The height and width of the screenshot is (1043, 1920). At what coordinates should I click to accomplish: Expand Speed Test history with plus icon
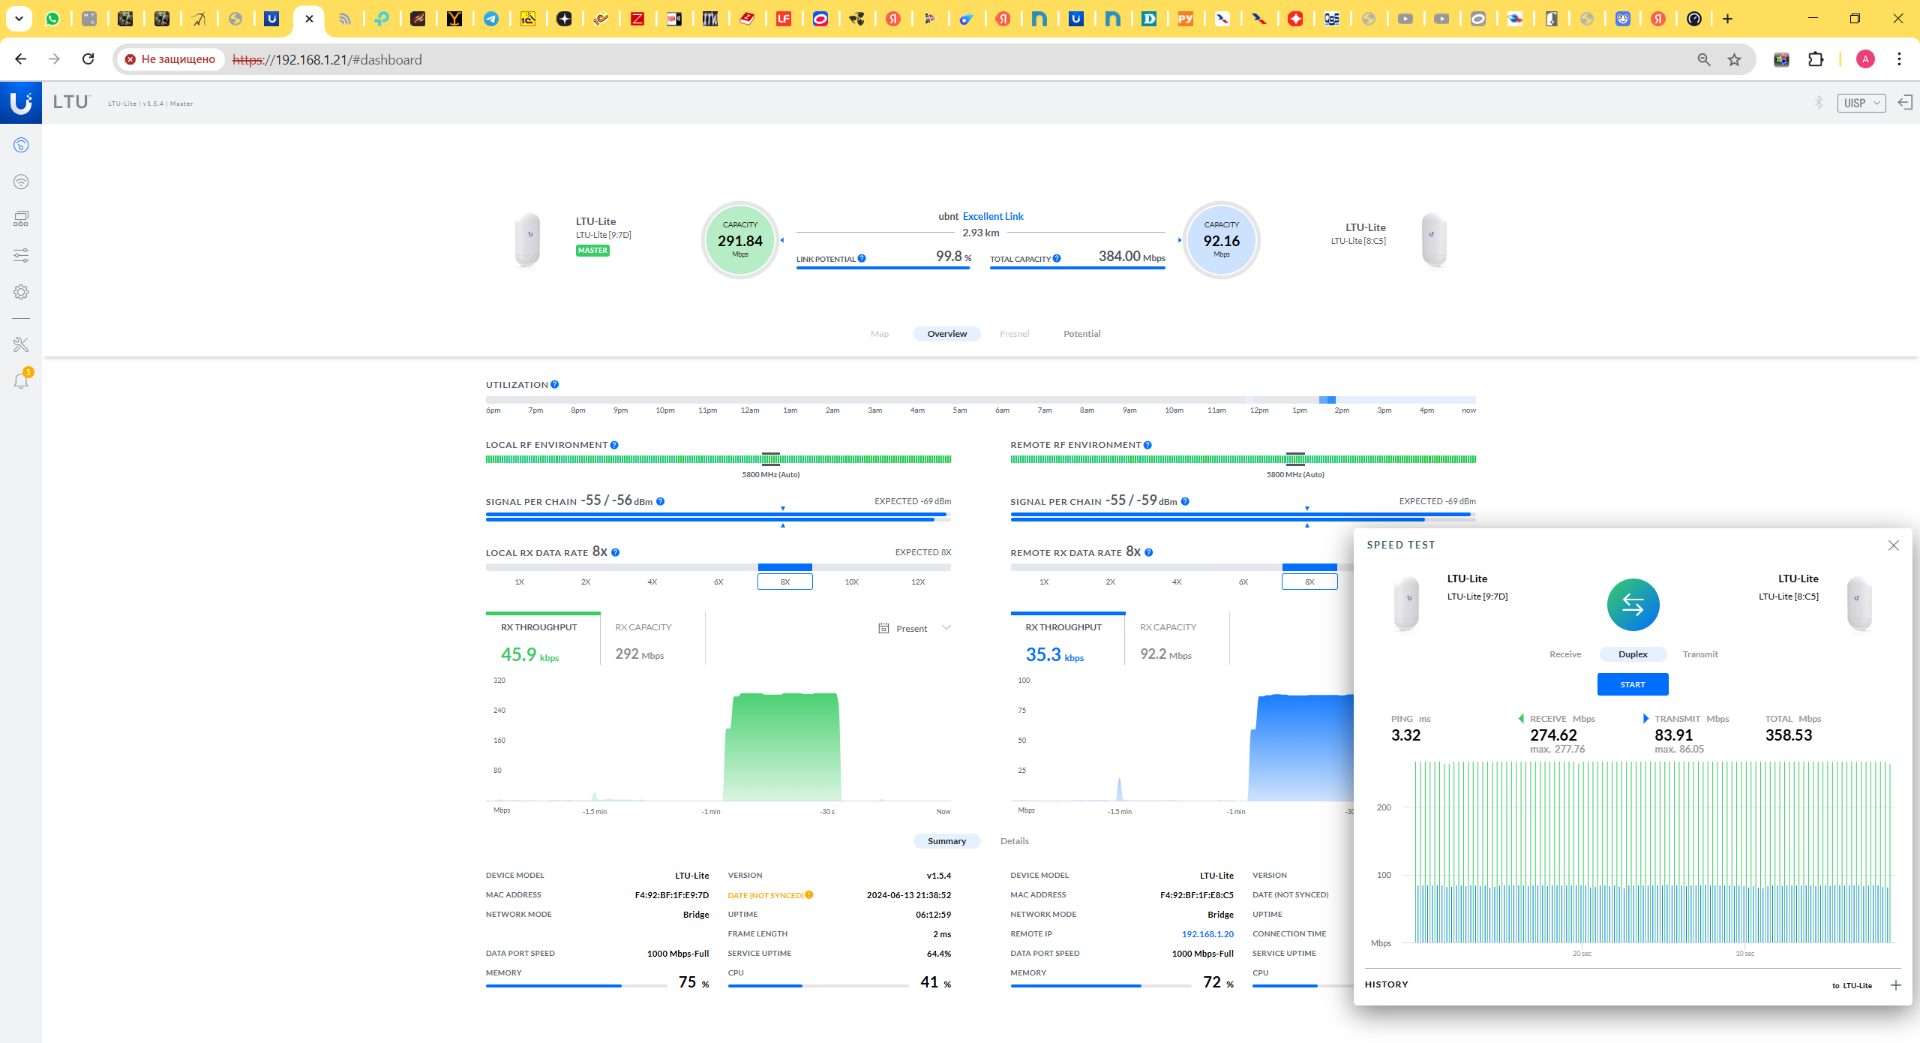[1895, 985]
